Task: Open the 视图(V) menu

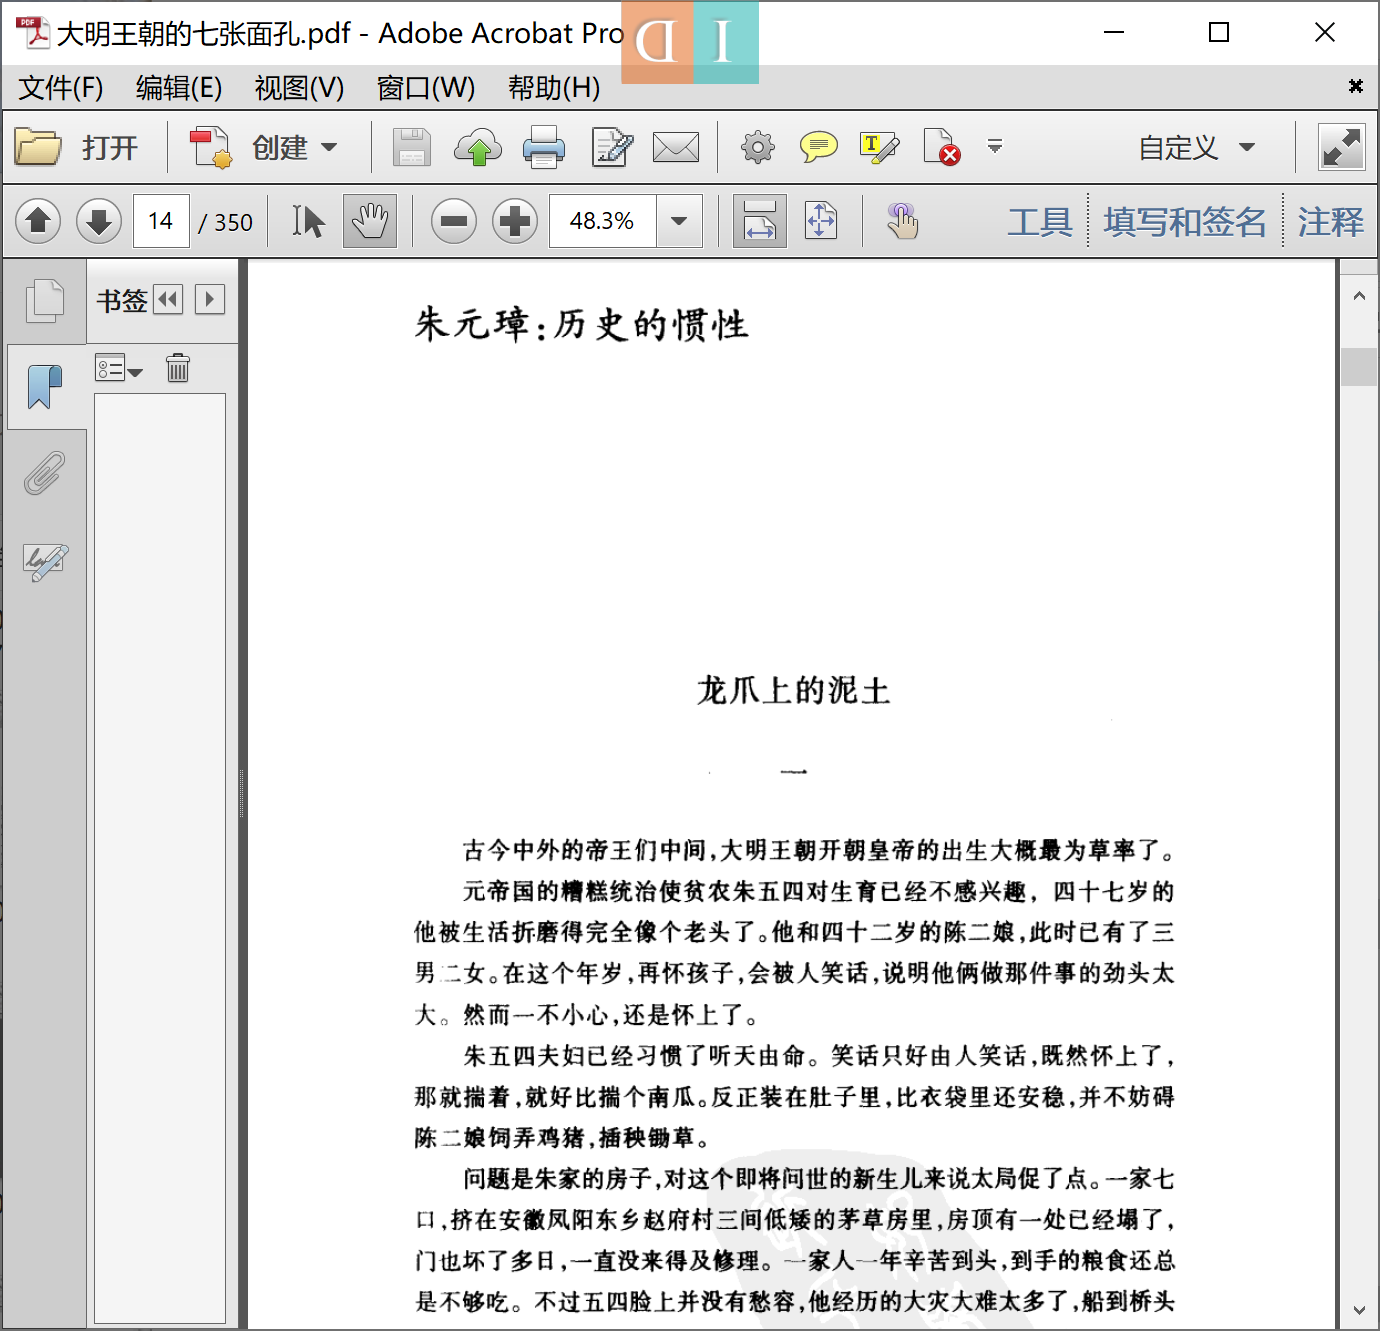Action: 299,88
